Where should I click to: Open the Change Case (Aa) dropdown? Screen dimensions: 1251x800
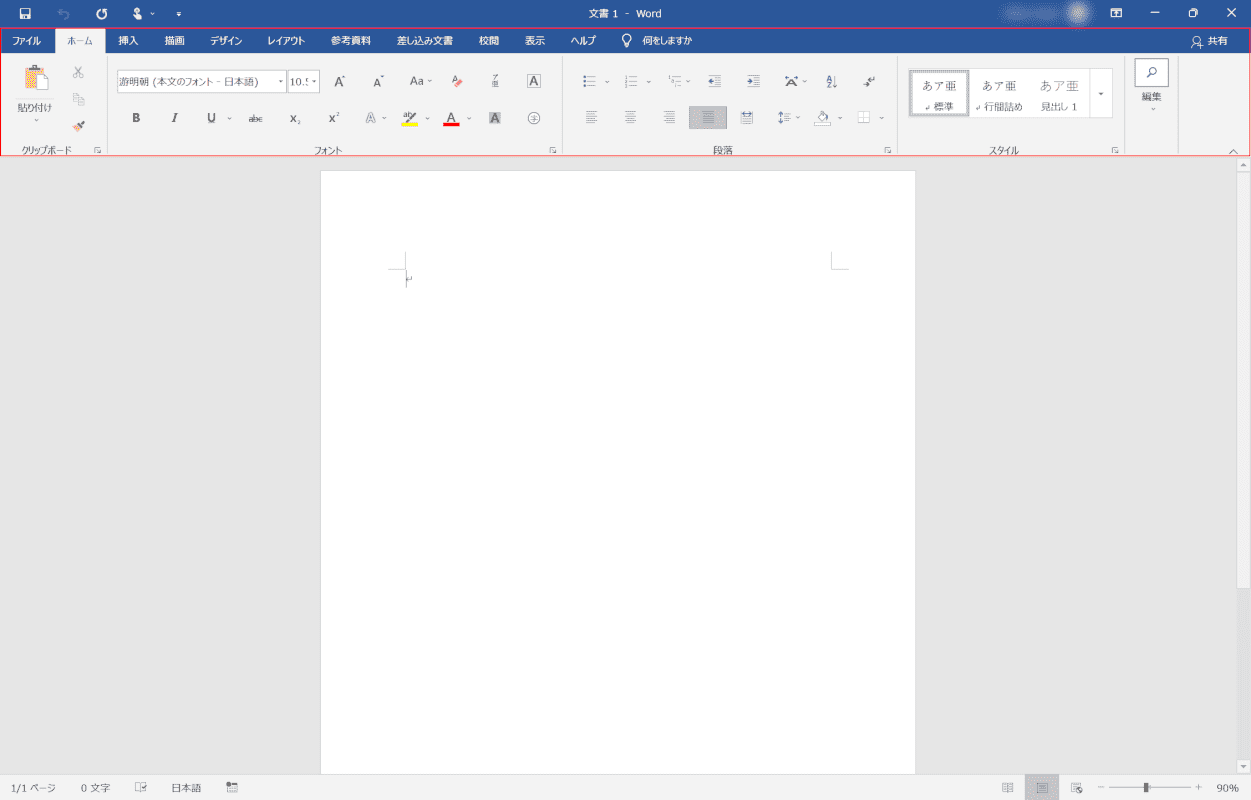[421, 82]
